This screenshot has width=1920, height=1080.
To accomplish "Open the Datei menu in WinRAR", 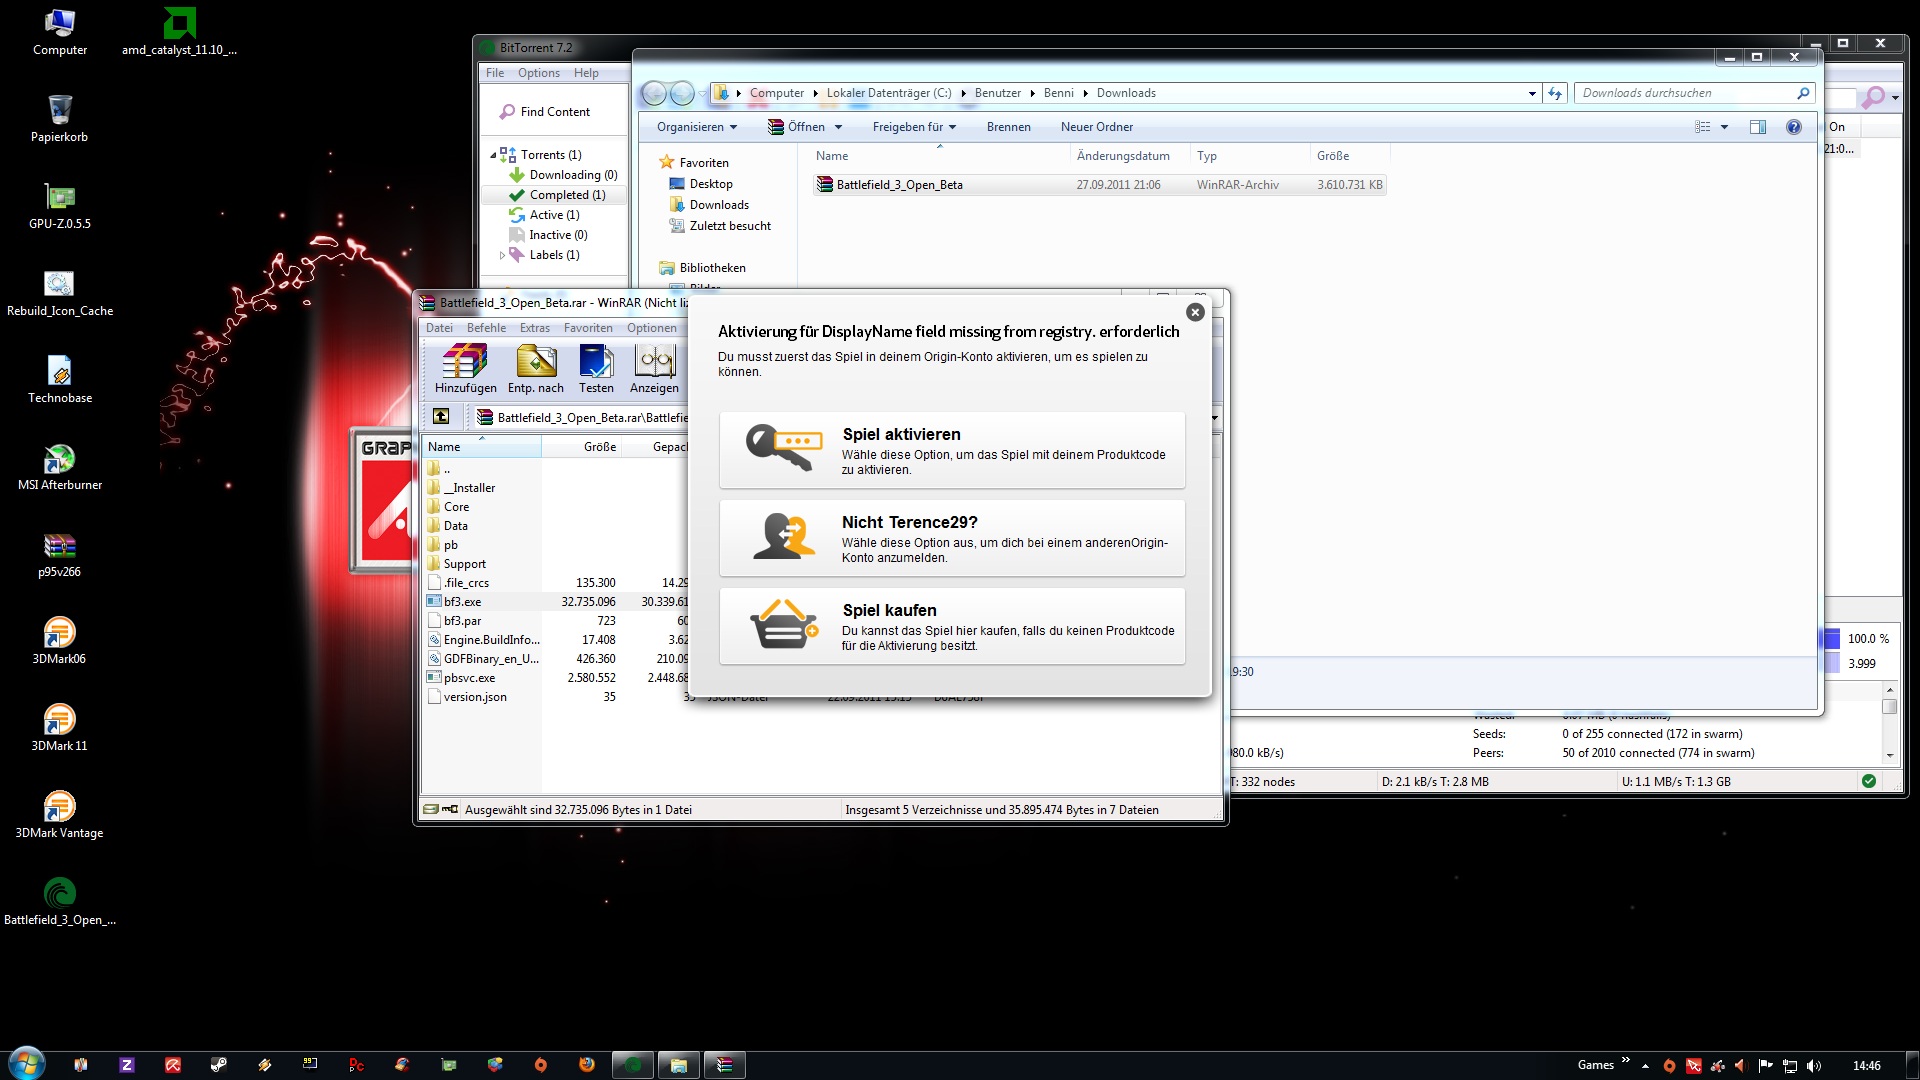I will pos(439,328).
